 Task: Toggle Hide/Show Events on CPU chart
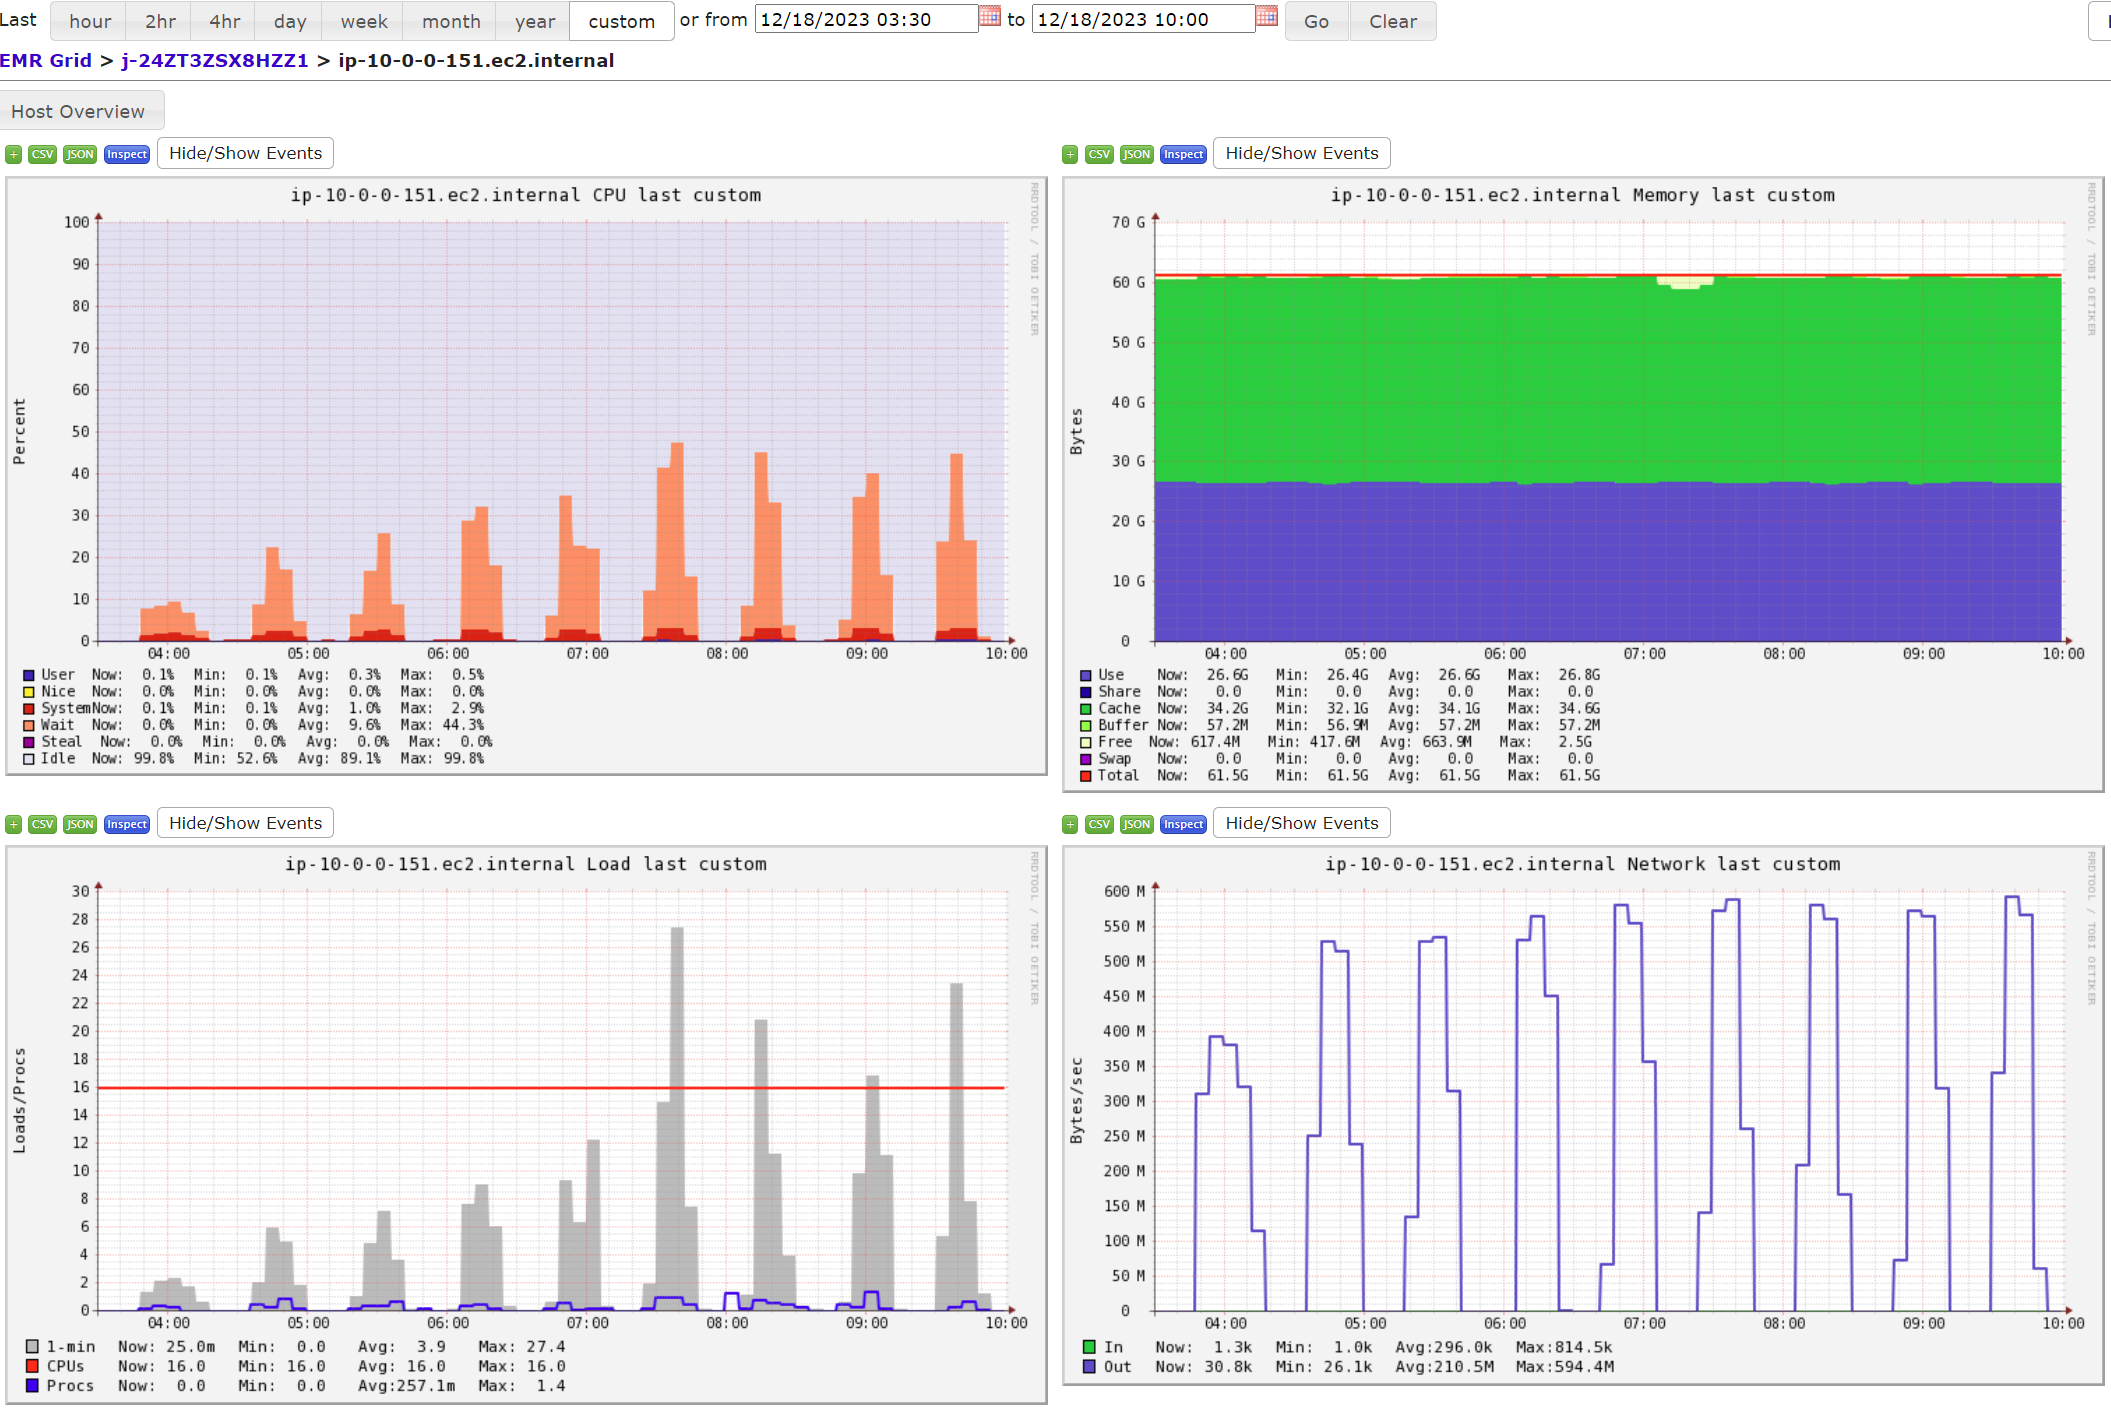[245, 153]
